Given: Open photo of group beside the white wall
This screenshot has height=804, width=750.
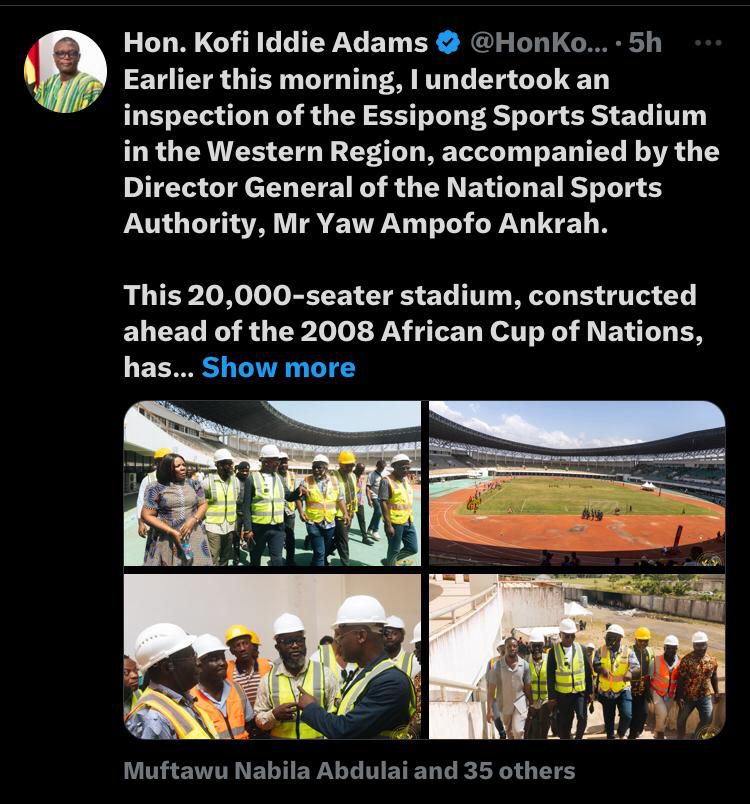Looking at the screenshot, I should [x=577, y=656].
